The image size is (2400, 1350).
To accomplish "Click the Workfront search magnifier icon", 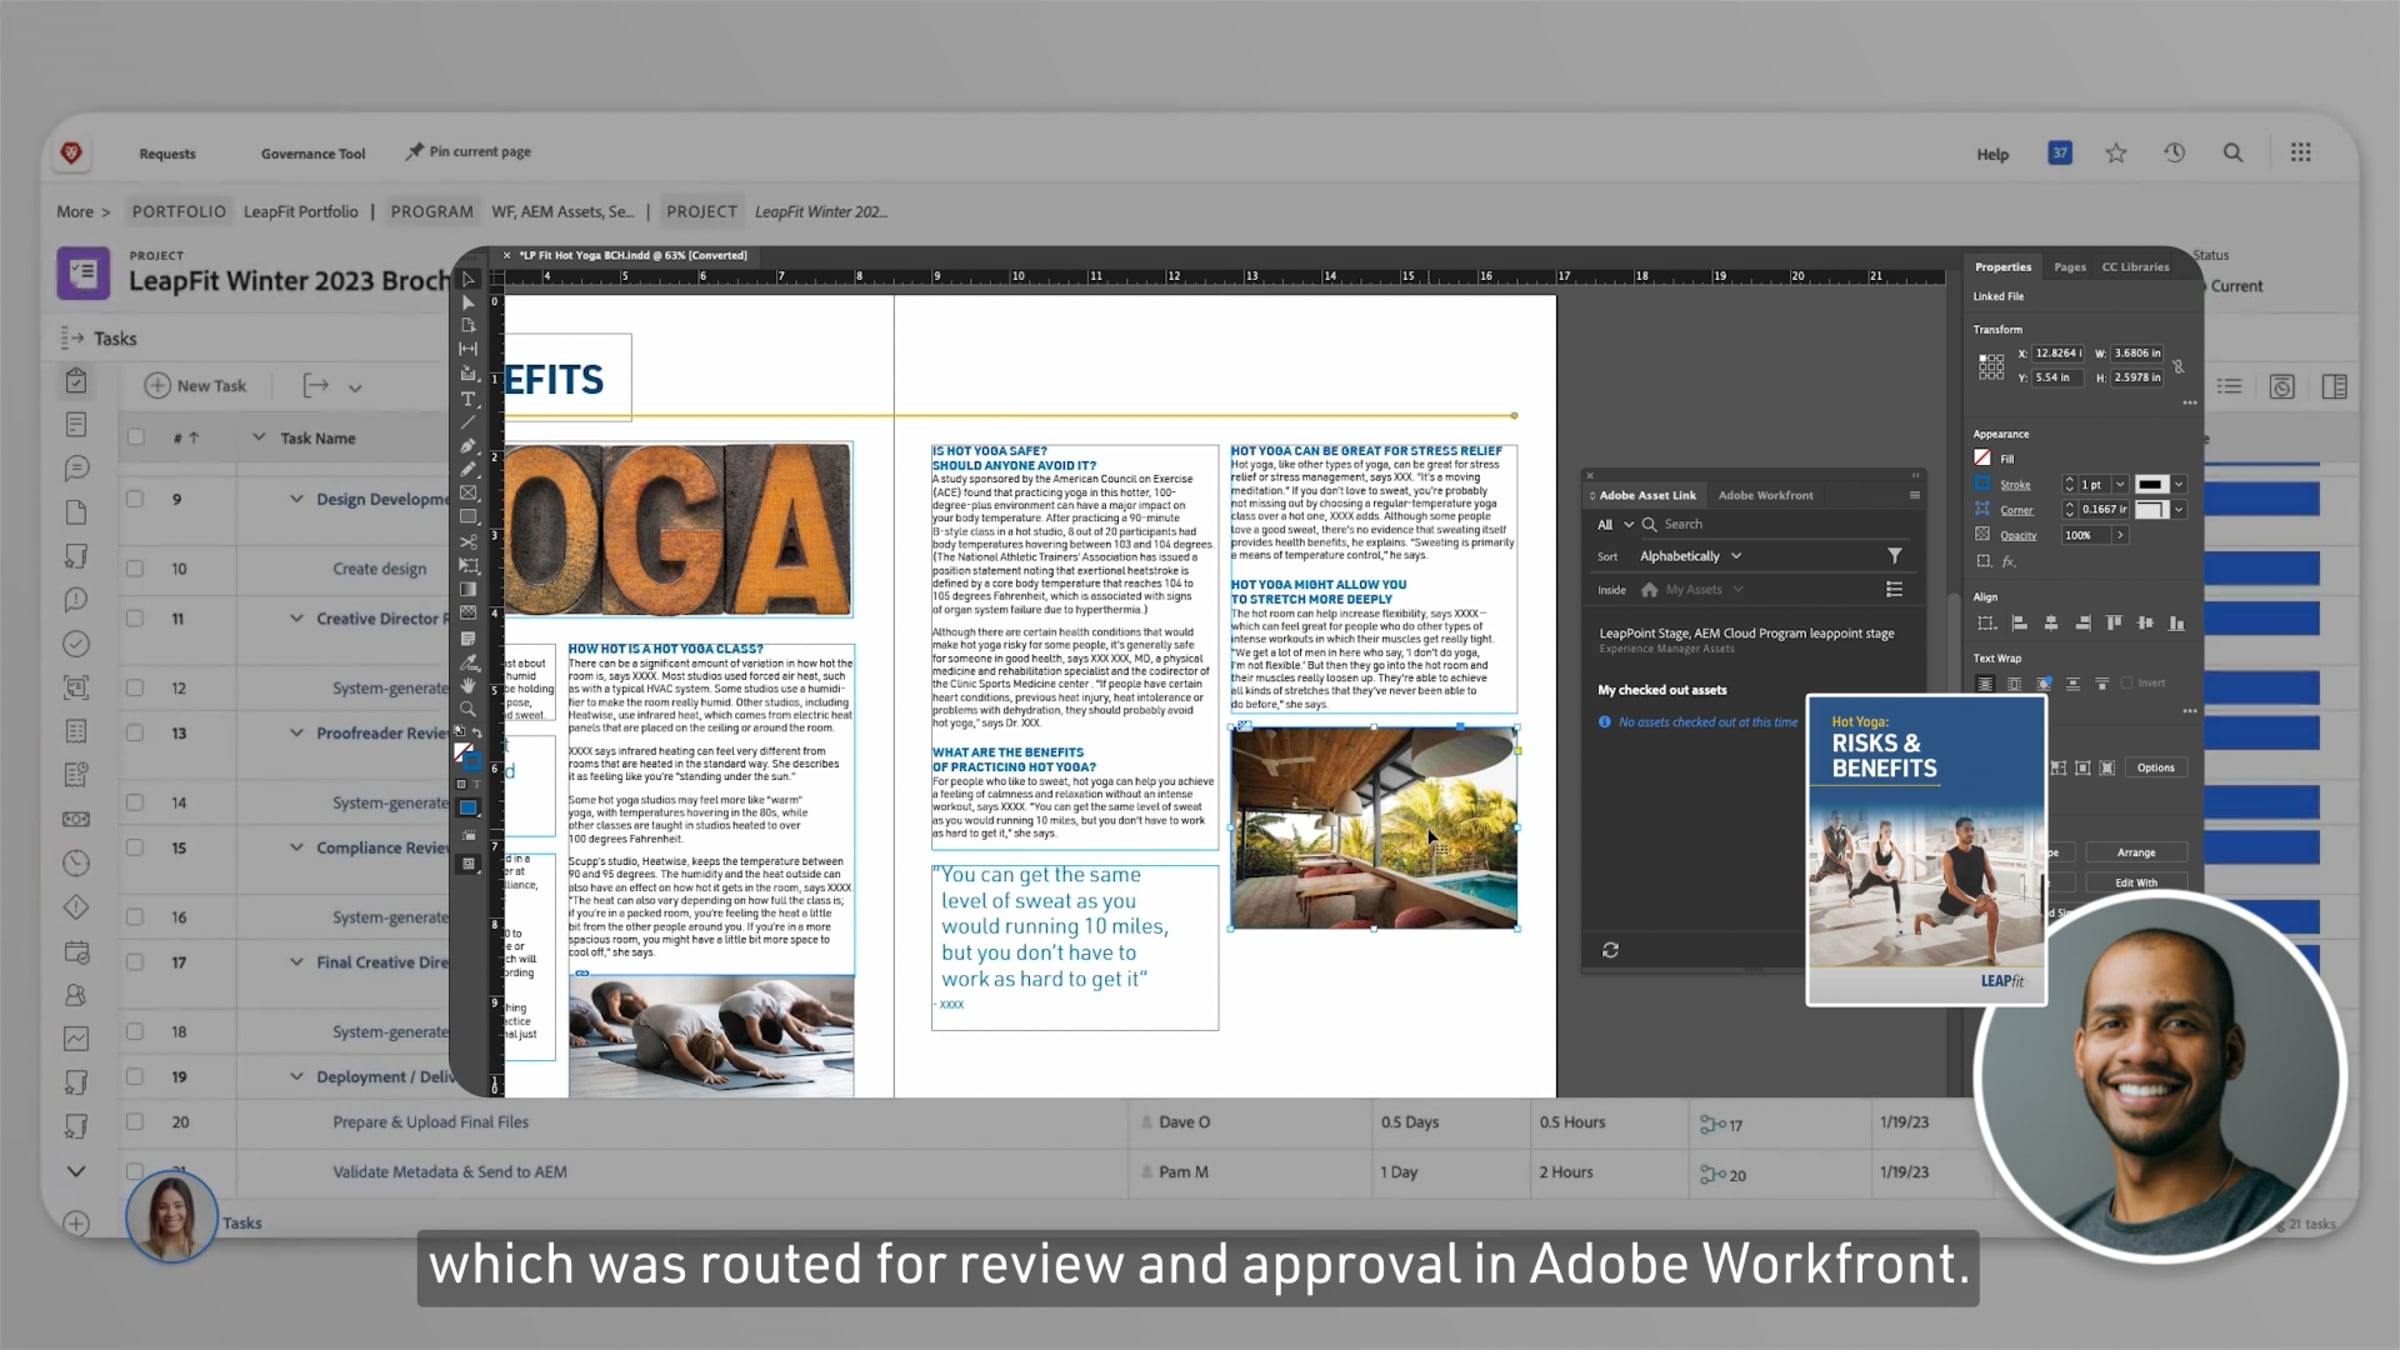I will click(2233, 153).
